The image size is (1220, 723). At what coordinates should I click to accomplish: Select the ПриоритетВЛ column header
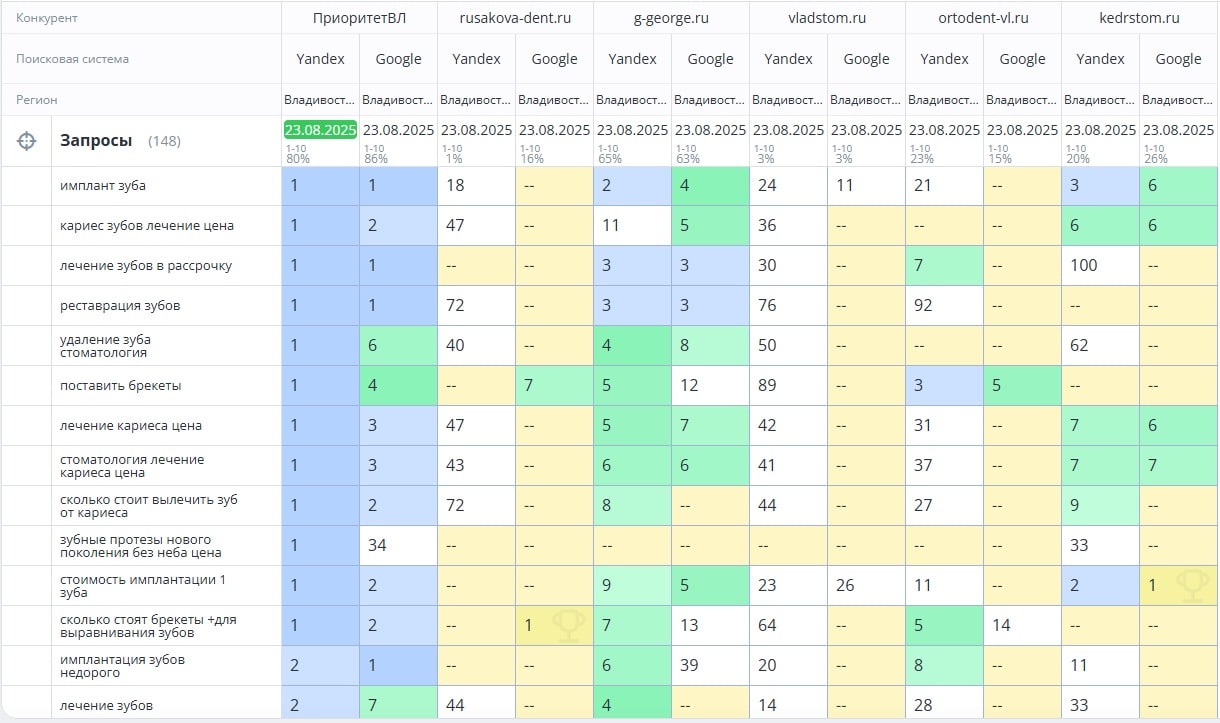(359, 18)
